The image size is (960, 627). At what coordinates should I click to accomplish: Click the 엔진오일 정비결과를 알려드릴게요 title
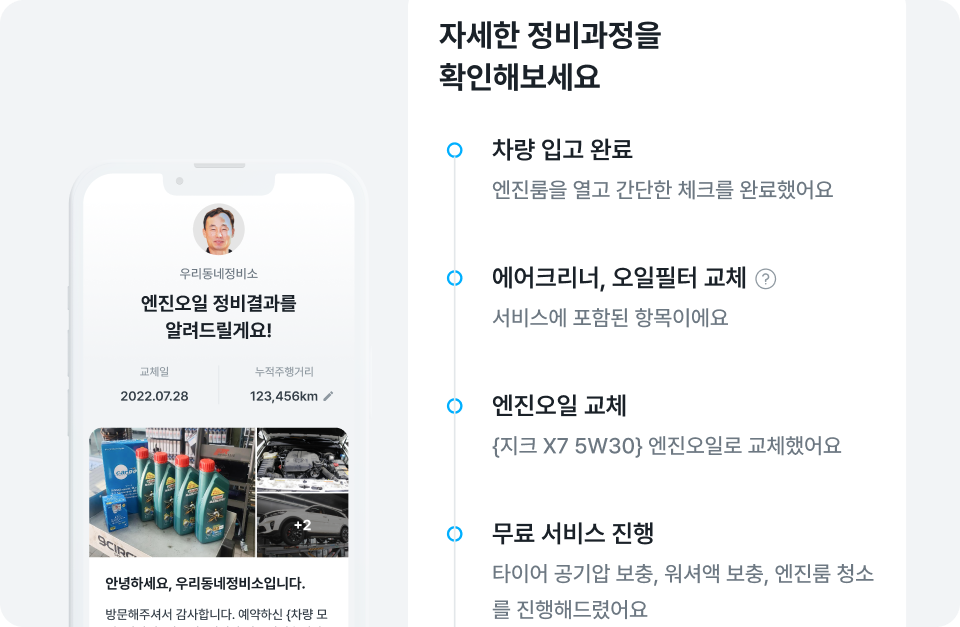tap(219, 317)
